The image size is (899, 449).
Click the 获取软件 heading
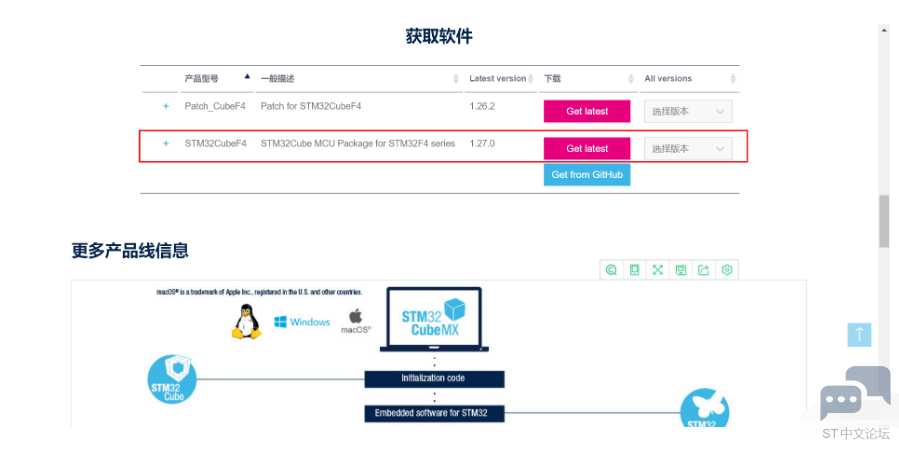(x=439, y=36)
